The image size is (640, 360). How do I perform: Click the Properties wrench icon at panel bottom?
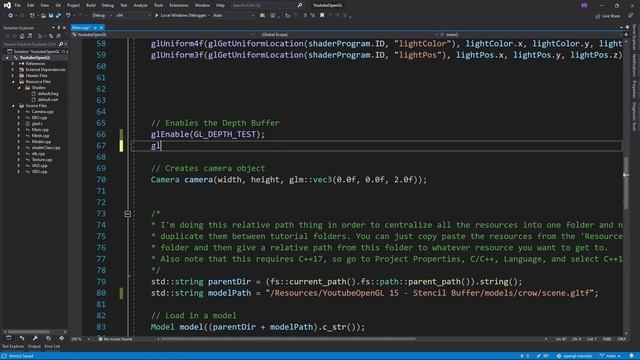(x=35, y=338)
